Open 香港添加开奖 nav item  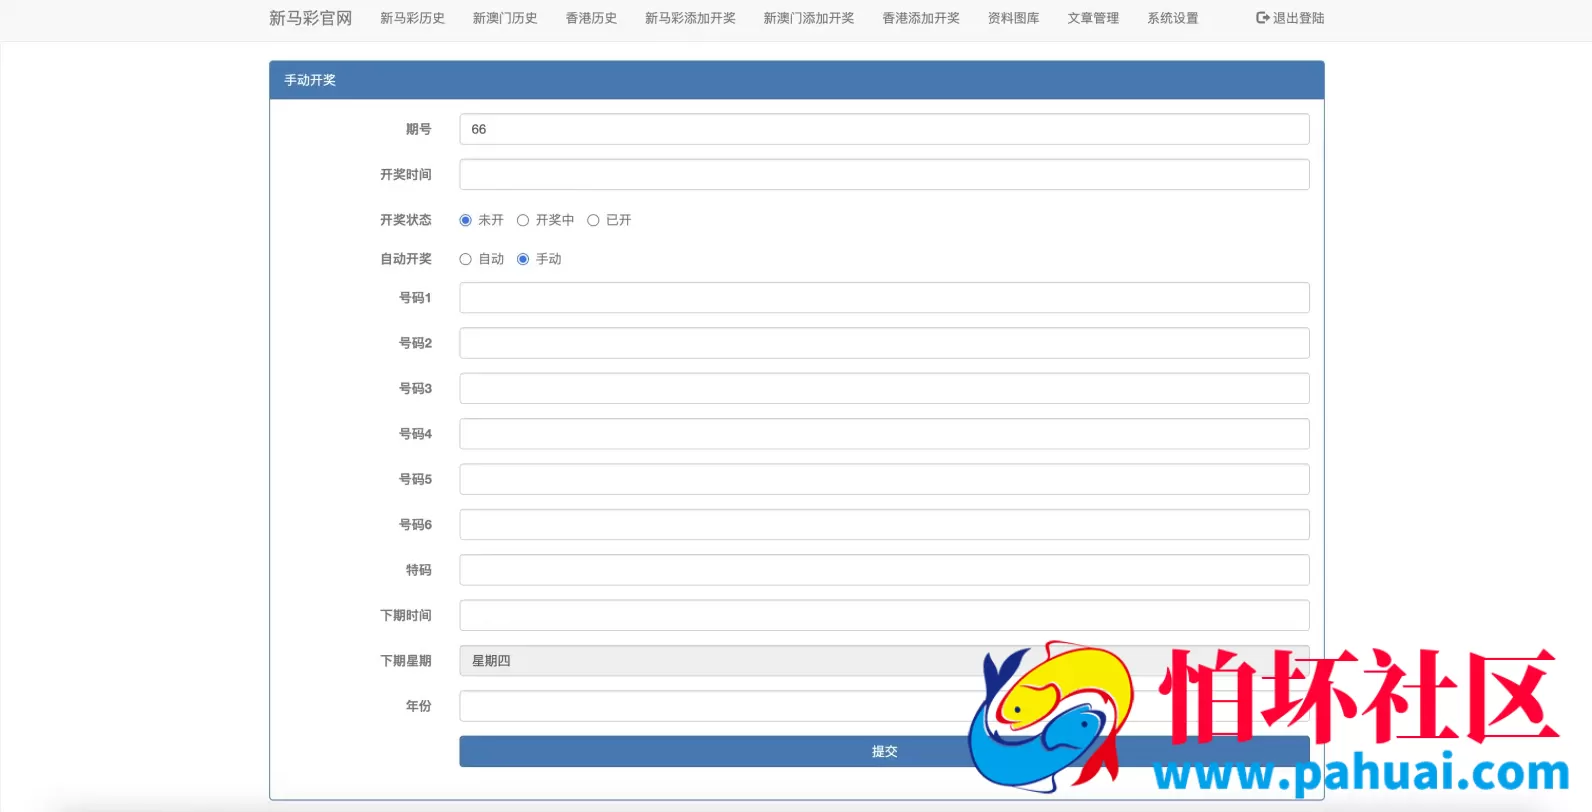coord(921,18)
